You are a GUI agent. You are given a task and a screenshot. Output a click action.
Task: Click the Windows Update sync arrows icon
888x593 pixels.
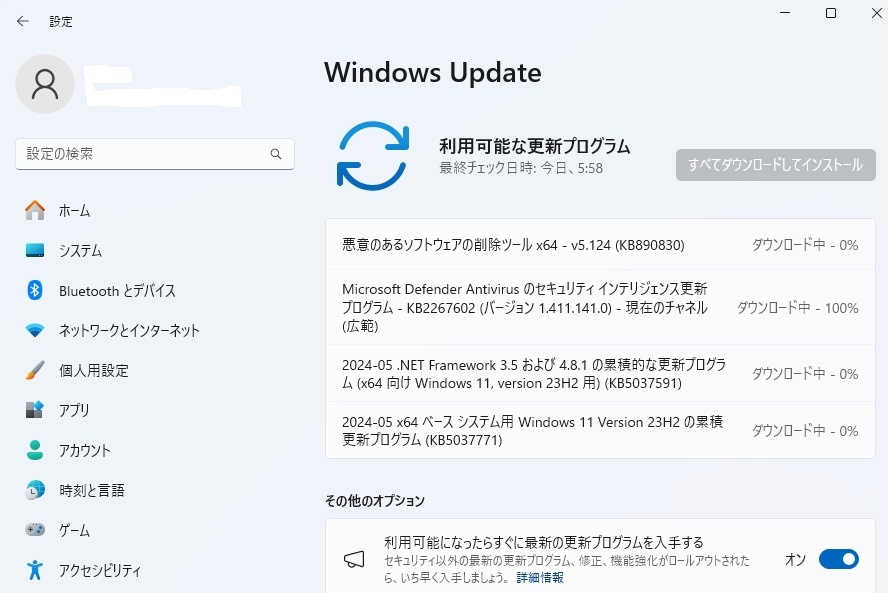coord(372,155)
